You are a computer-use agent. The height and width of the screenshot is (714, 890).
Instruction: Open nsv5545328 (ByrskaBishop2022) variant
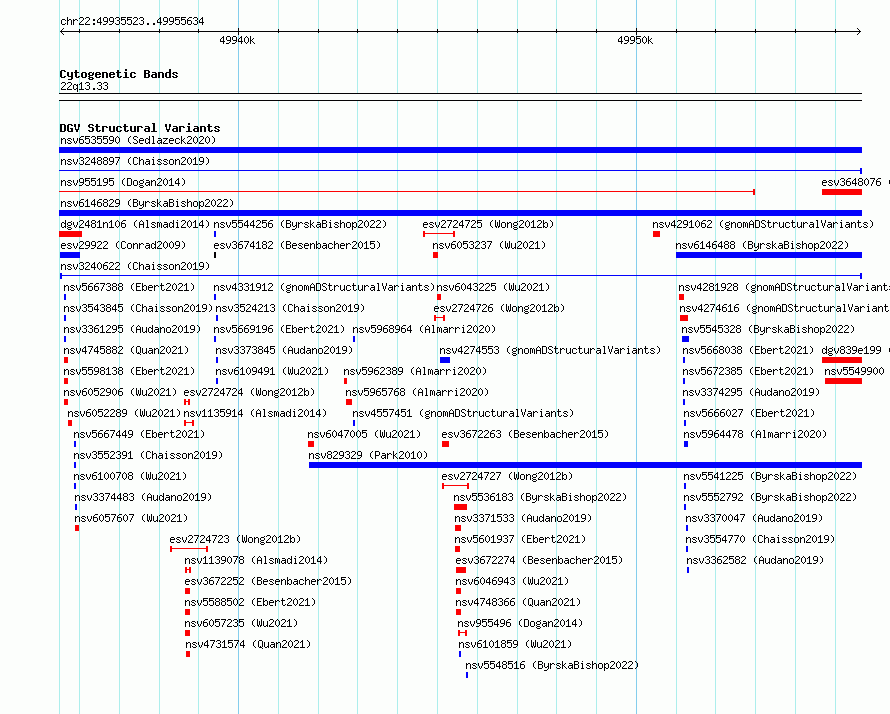(768, 329)
